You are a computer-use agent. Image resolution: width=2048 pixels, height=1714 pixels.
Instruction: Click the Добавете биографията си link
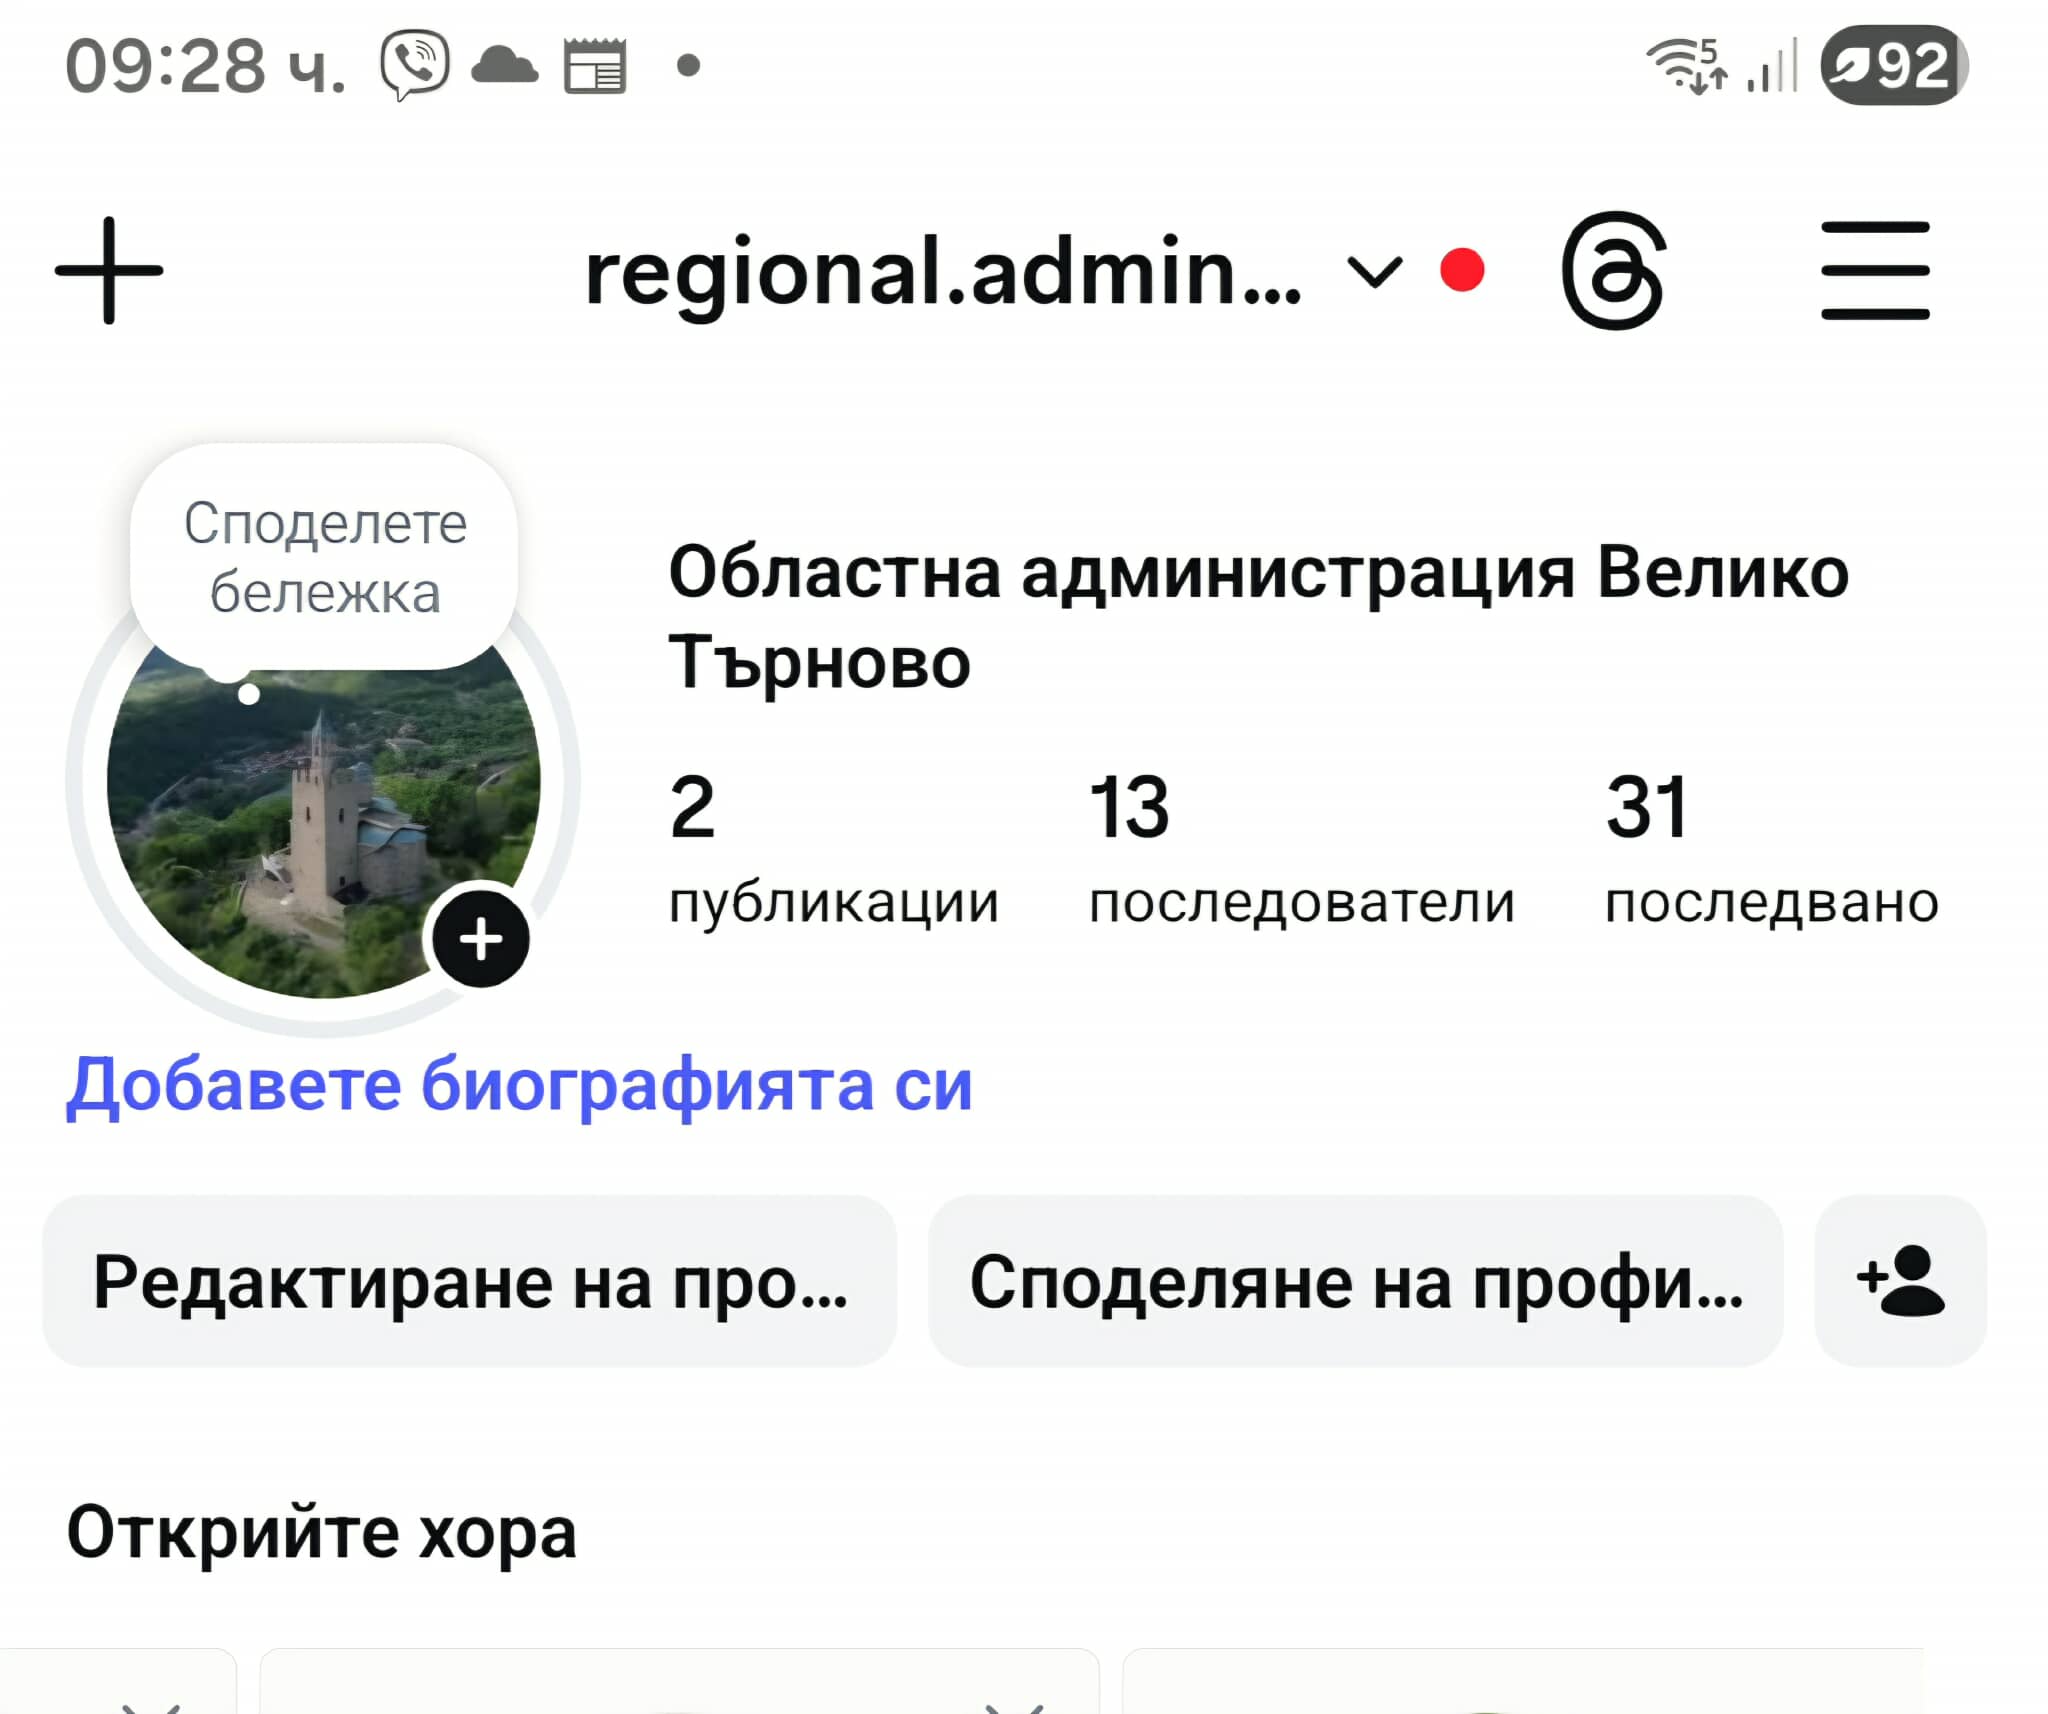pos(519,1085)
